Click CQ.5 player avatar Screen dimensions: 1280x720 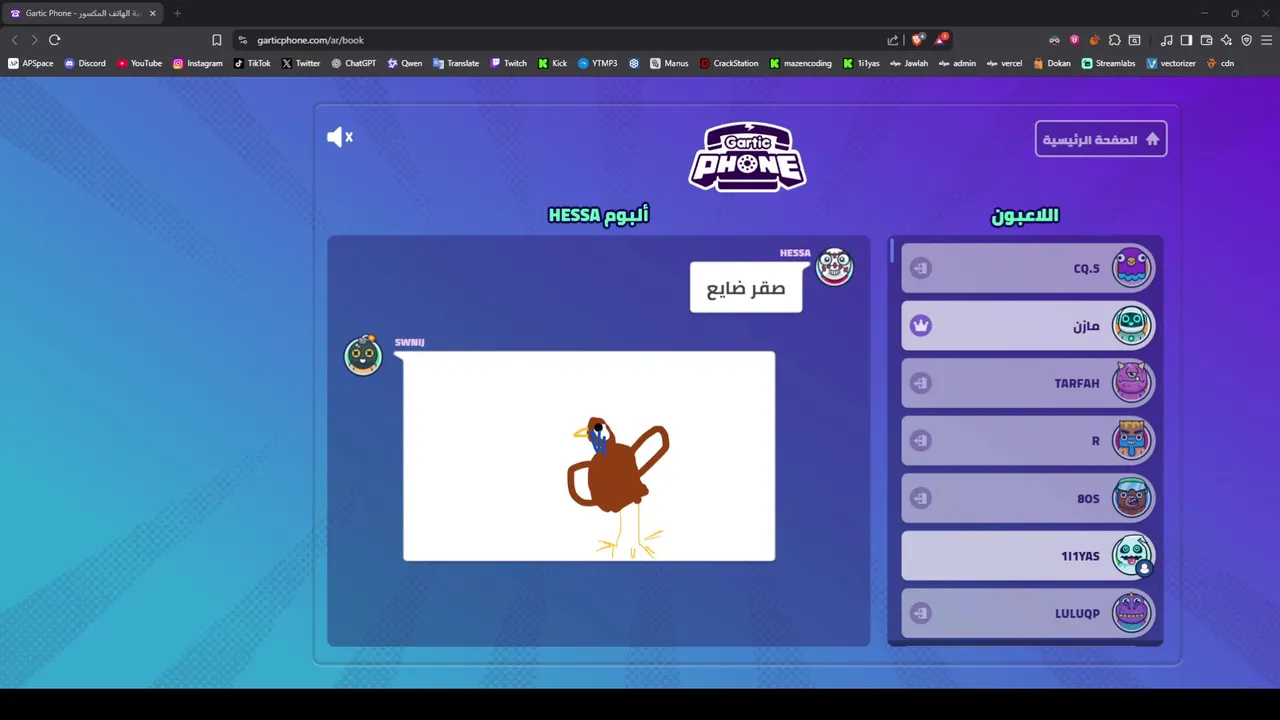1132,267
